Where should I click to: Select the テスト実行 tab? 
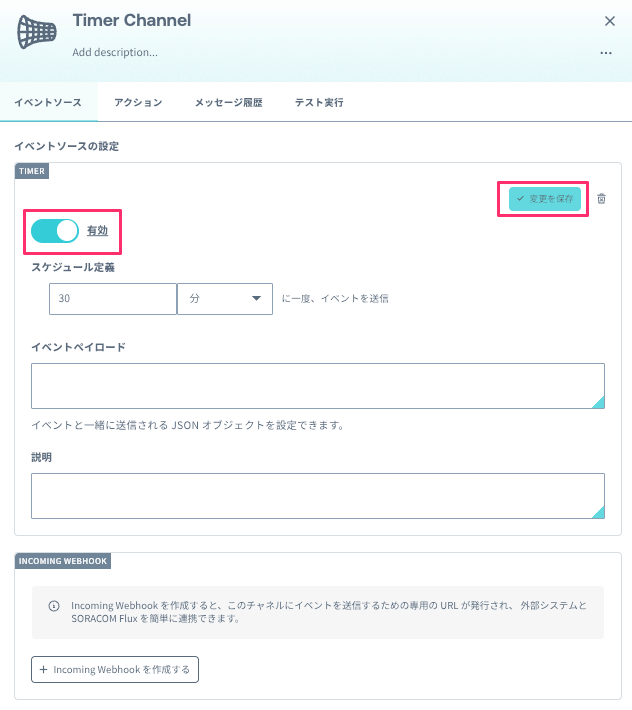click(319, 102)
